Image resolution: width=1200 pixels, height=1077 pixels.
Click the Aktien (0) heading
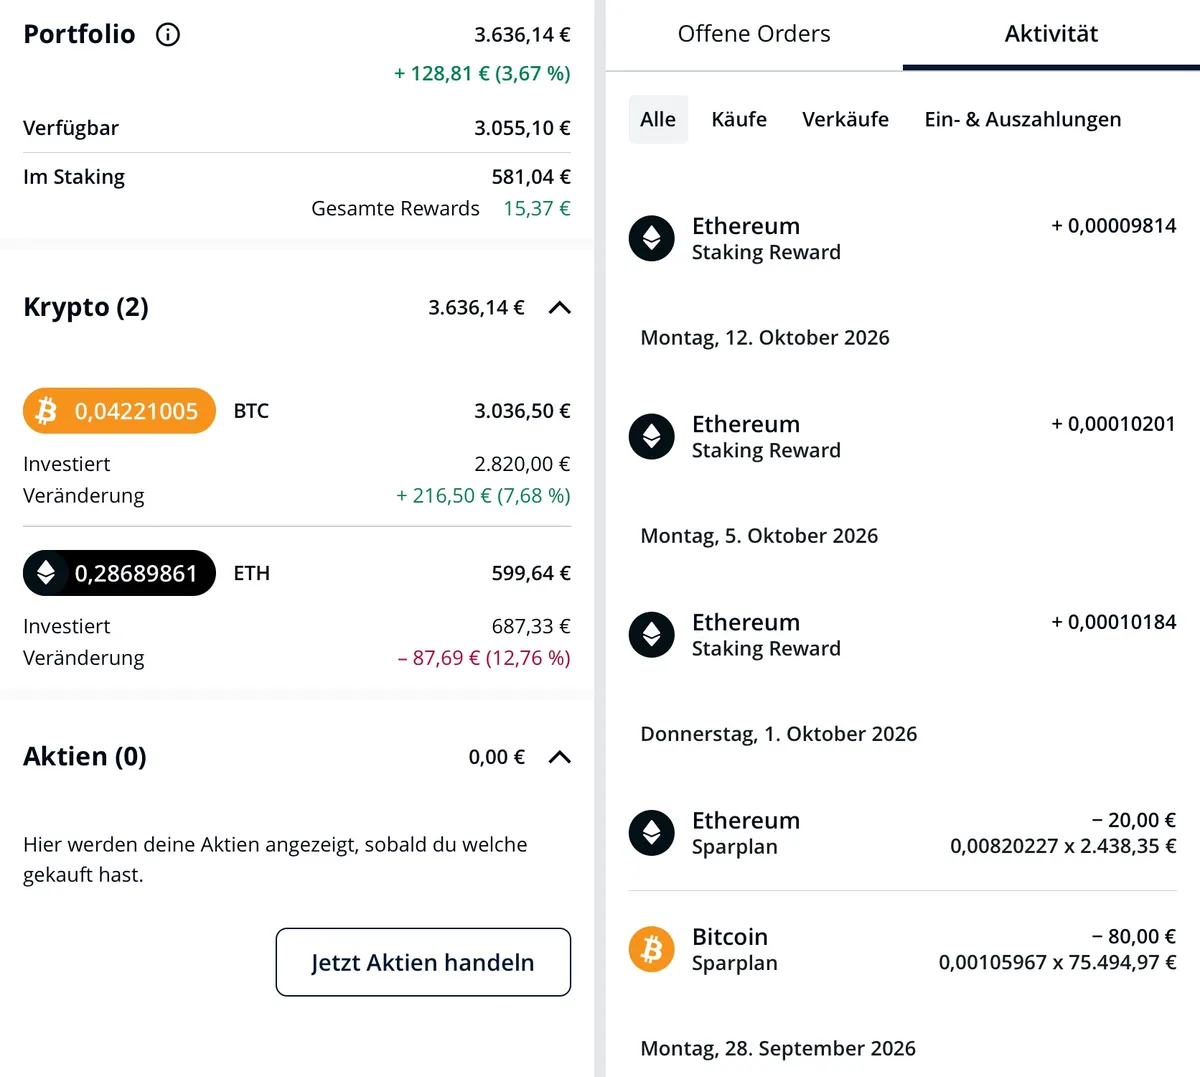click(x=85, y=756)
